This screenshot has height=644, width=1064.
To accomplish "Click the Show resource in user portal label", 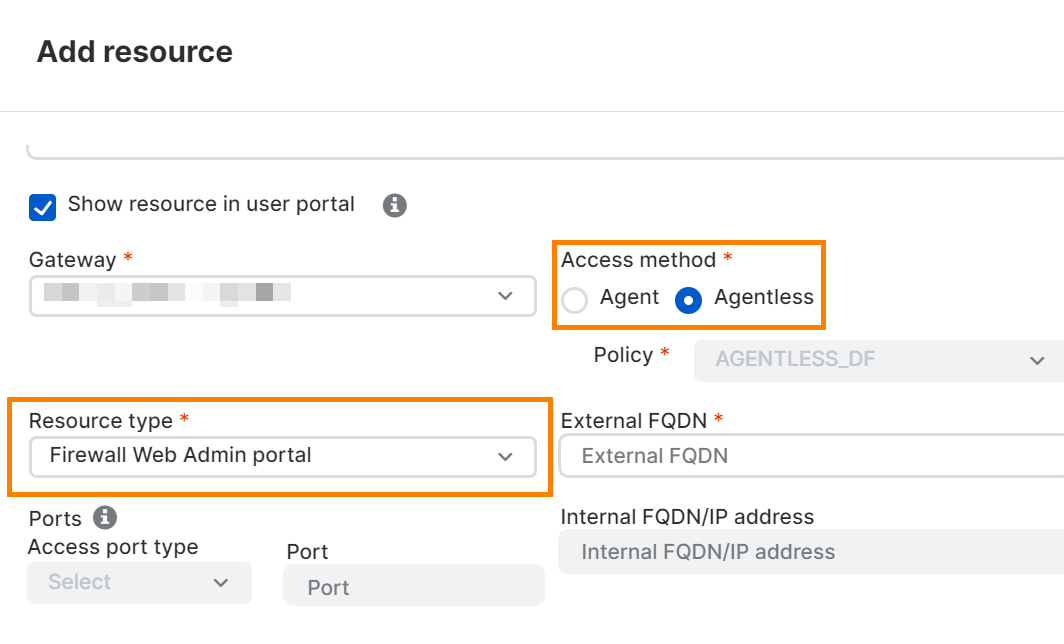I will (211, 205).
